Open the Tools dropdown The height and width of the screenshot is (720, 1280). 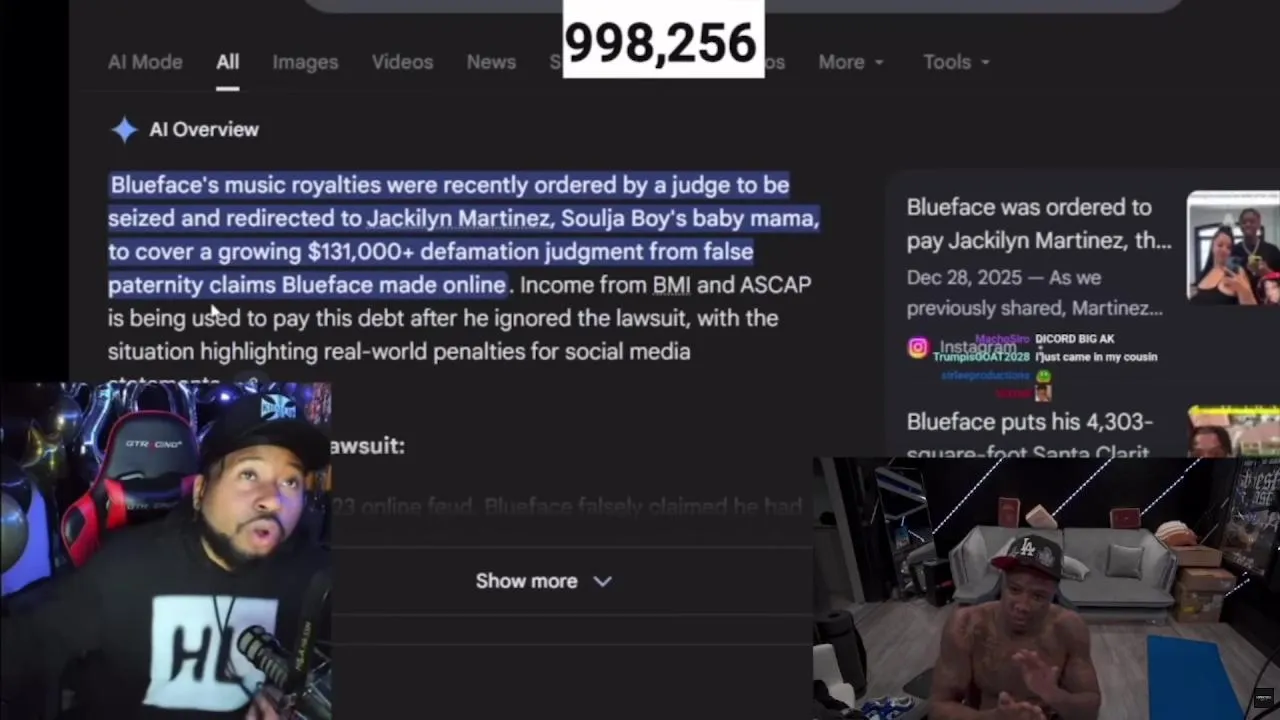956,62
